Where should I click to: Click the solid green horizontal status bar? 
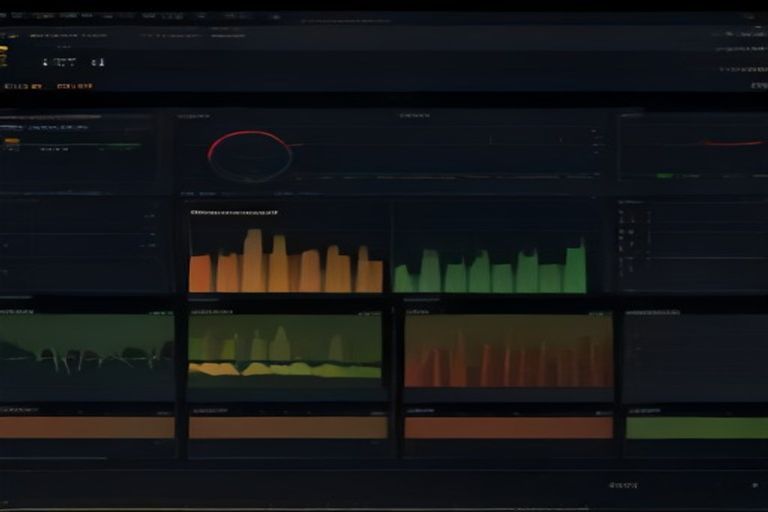(696, 428)
